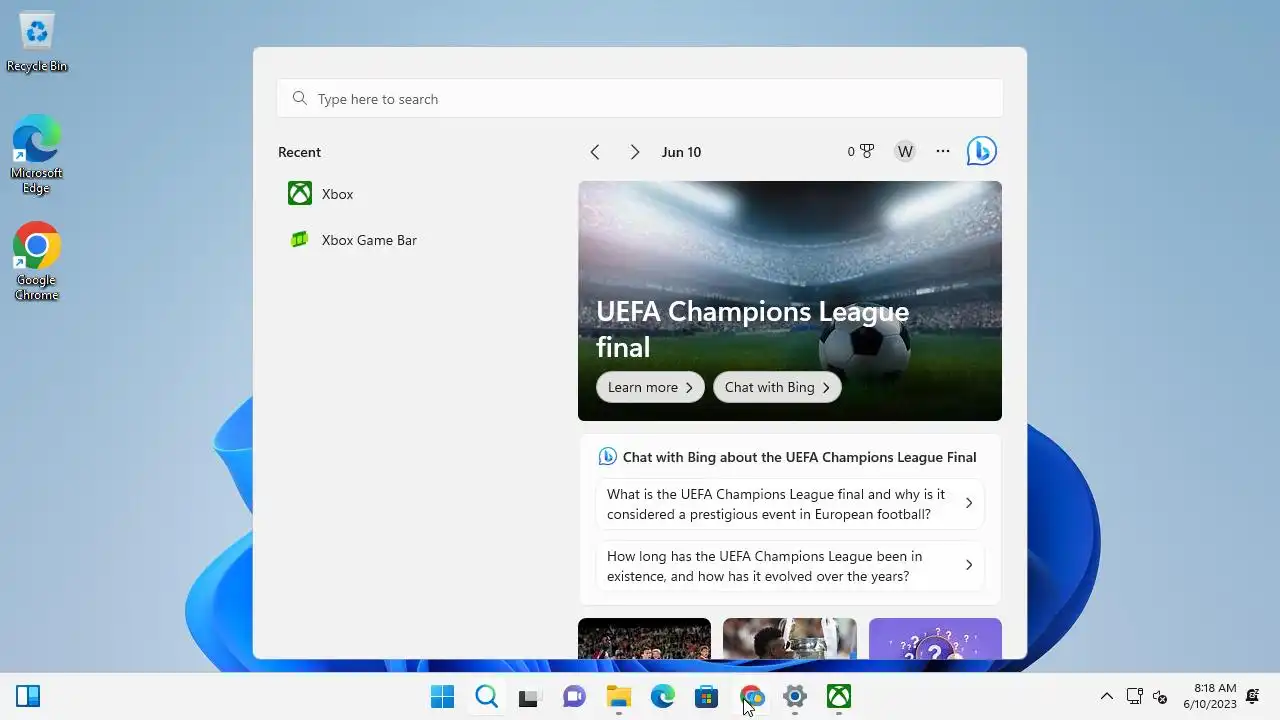Open Settings gear on taskbar

point(795,696)
